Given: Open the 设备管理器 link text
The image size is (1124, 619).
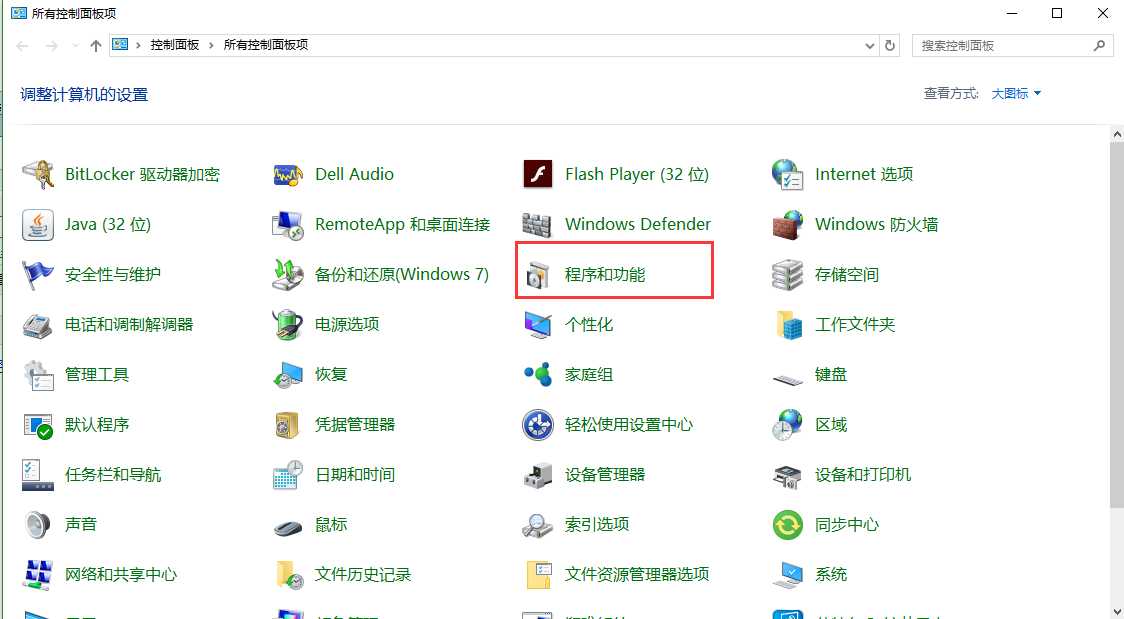Looking at the screenshot, I should pos(605,475).
